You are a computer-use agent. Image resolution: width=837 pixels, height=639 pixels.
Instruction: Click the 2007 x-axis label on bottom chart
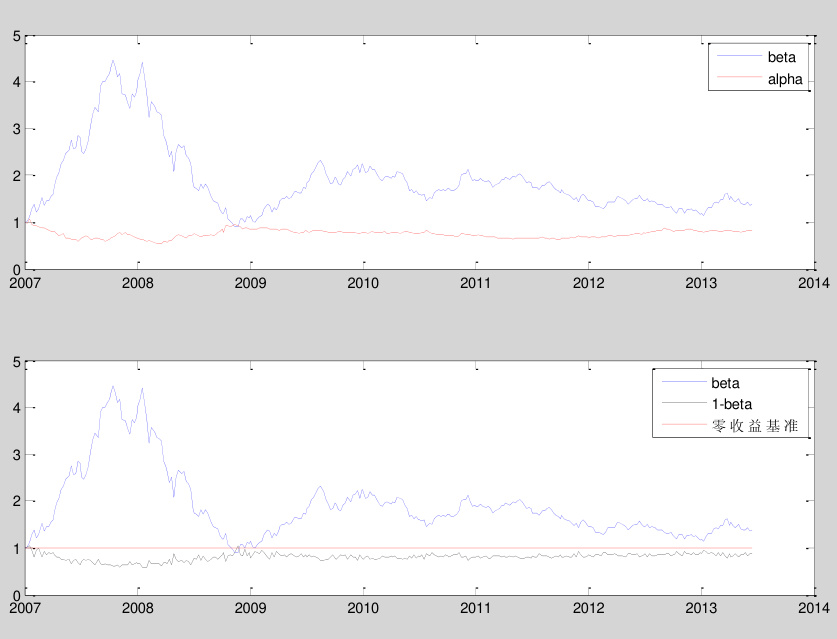coord(25,607)
